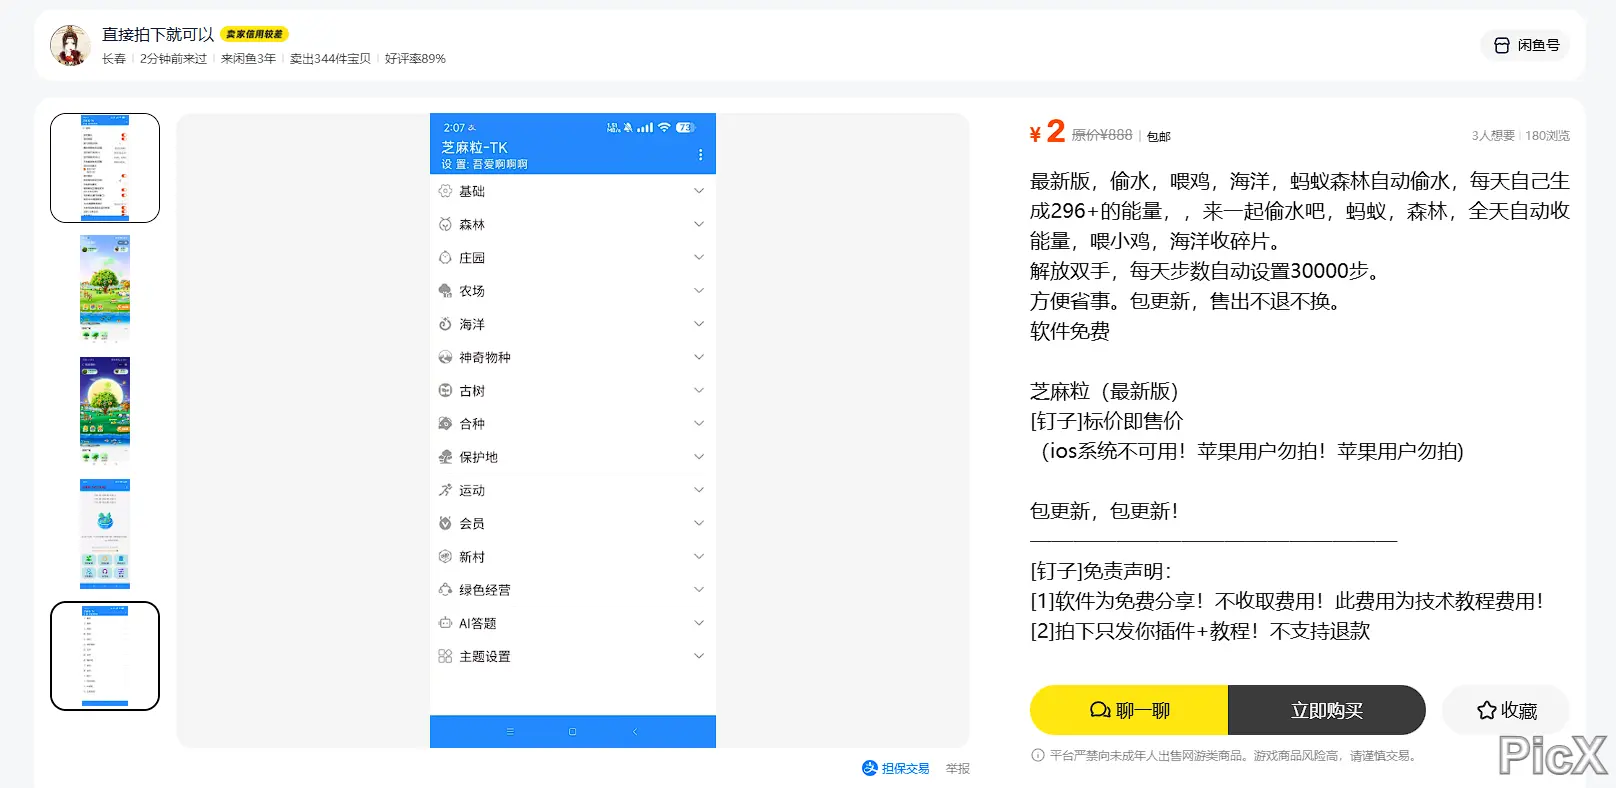Click the 农场 farm icon

coord(445,291)
